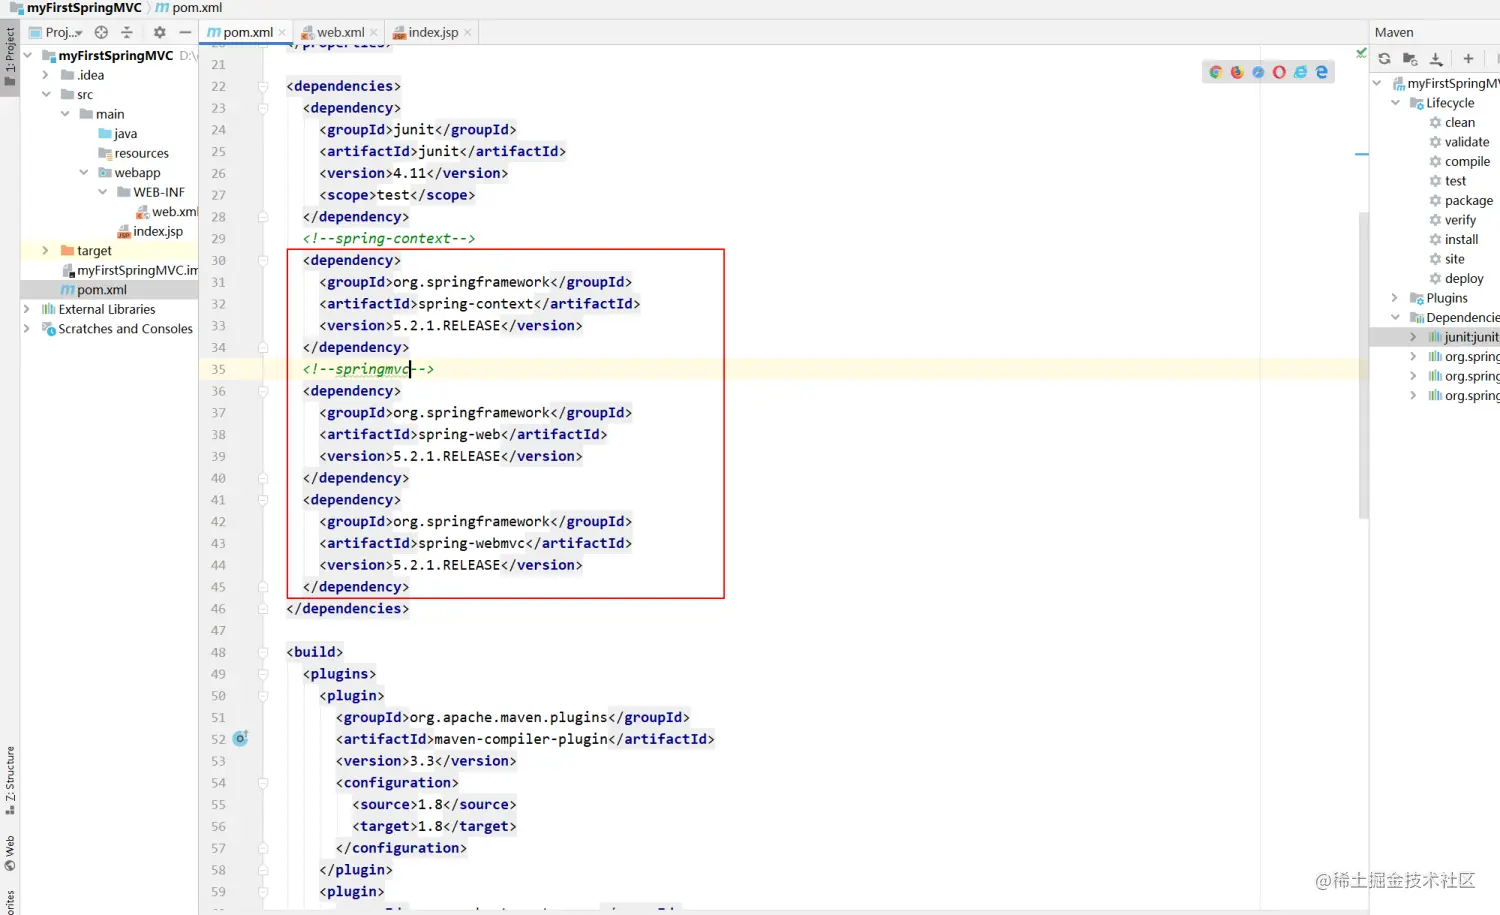Open the Project view dropdown

click(56, 32)
